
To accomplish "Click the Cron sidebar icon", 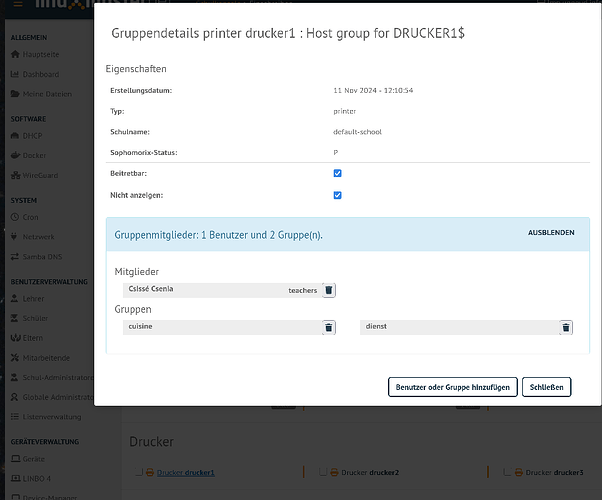I will pos(15,219).
